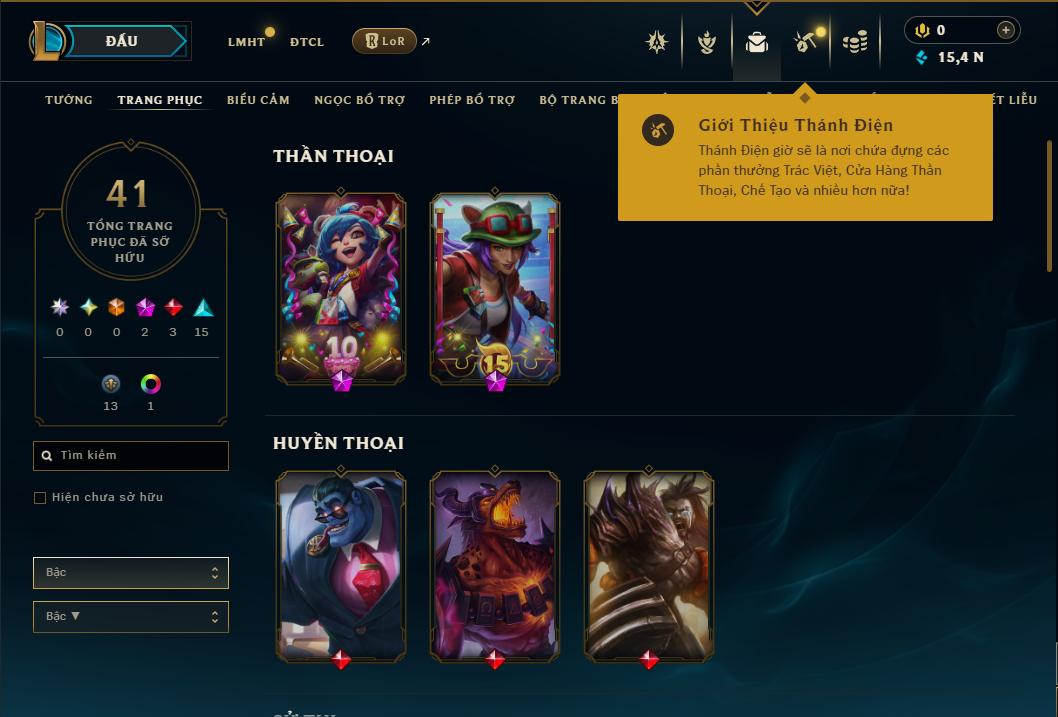Switch to the Tướng tab
The image size is (1058, 717).
(69, 100)
